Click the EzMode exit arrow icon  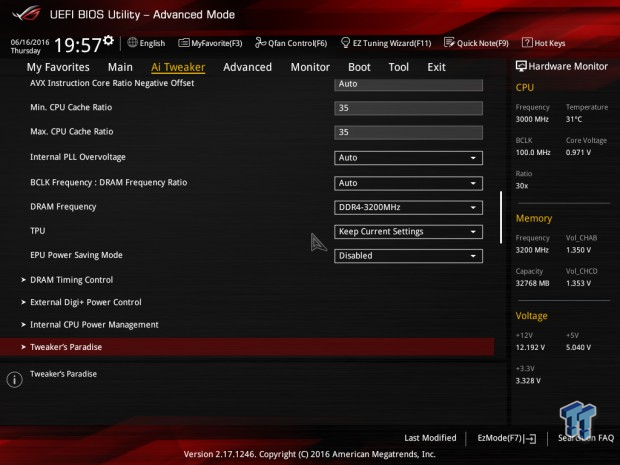tap(530, 438)
